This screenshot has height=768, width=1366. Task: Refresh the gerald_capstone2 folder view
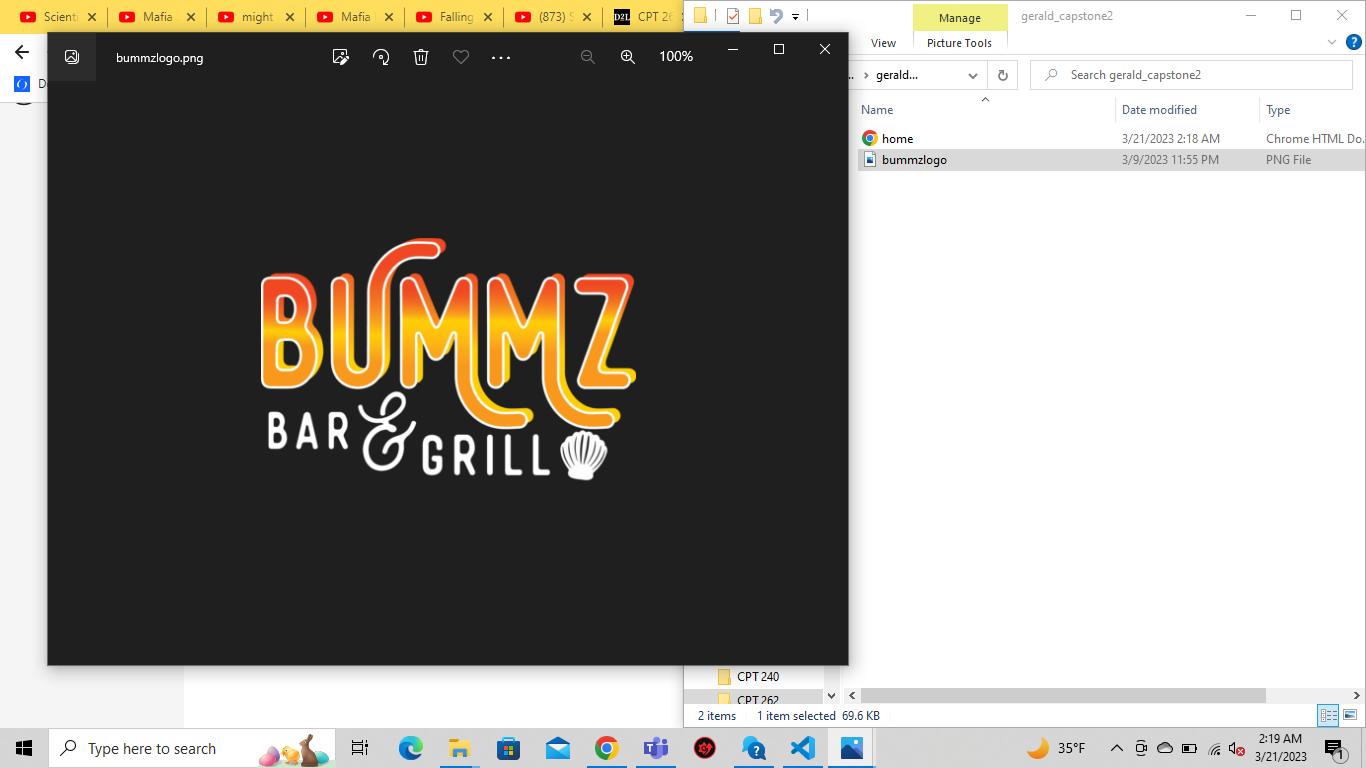point(1003,75)
